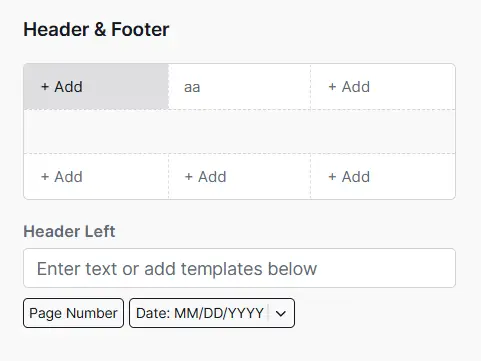Click the plus icon in footer left cell
481x361 pixels.
click(x=45, y=177)
